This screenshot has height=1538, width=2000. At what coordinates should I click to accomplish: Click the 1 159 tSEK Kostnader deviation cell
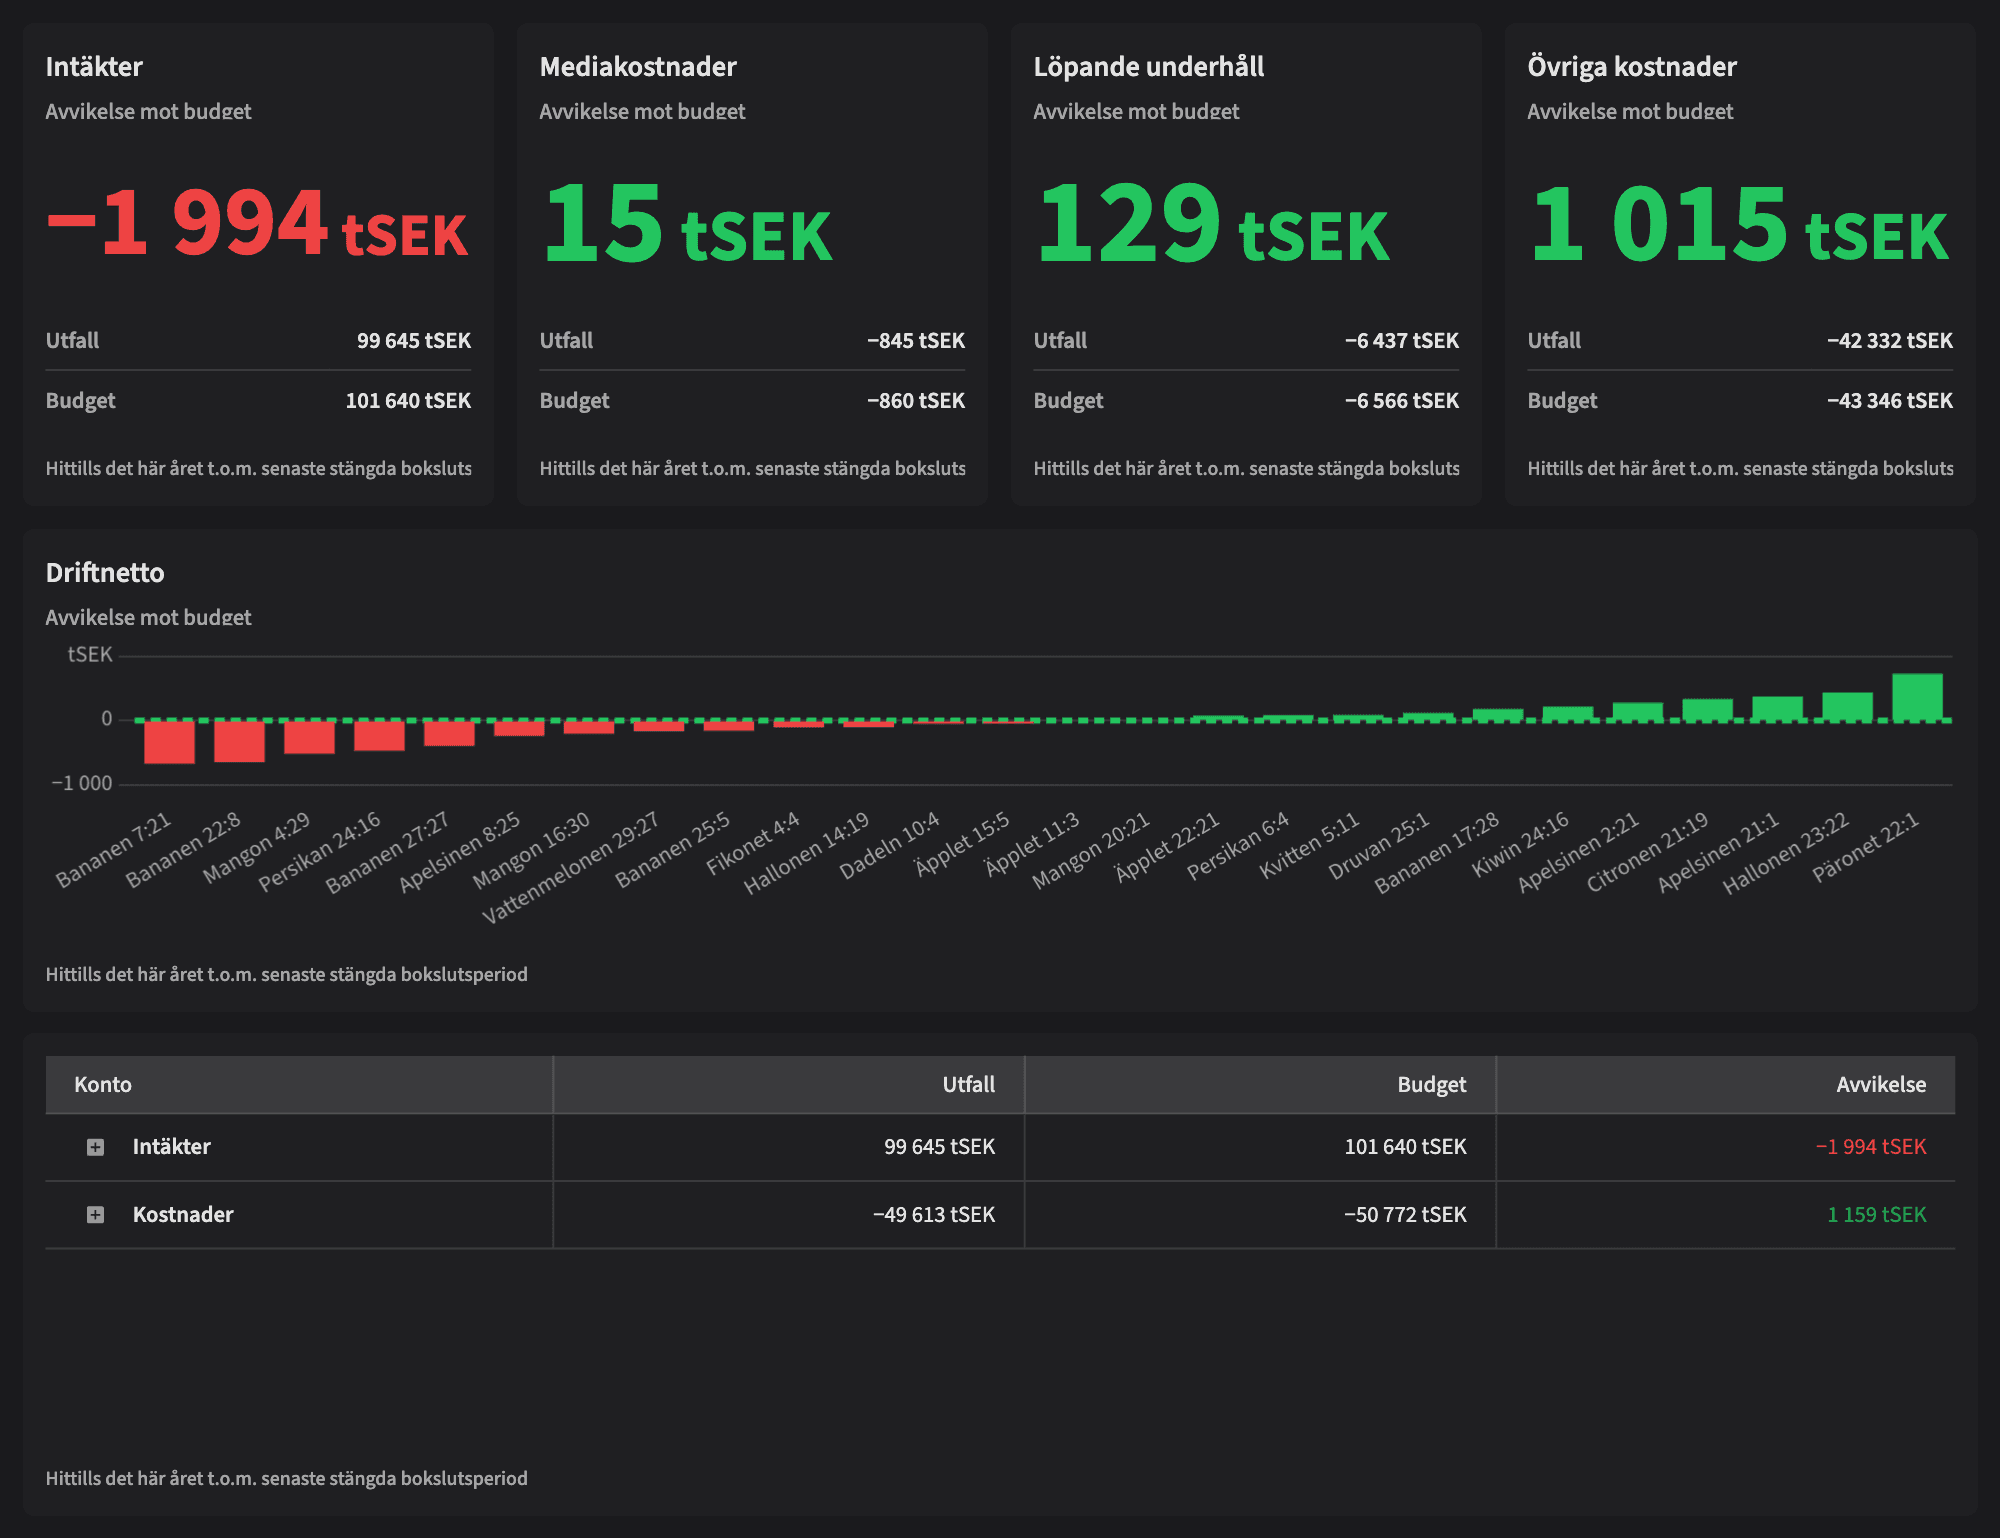click(1876, 1214)
